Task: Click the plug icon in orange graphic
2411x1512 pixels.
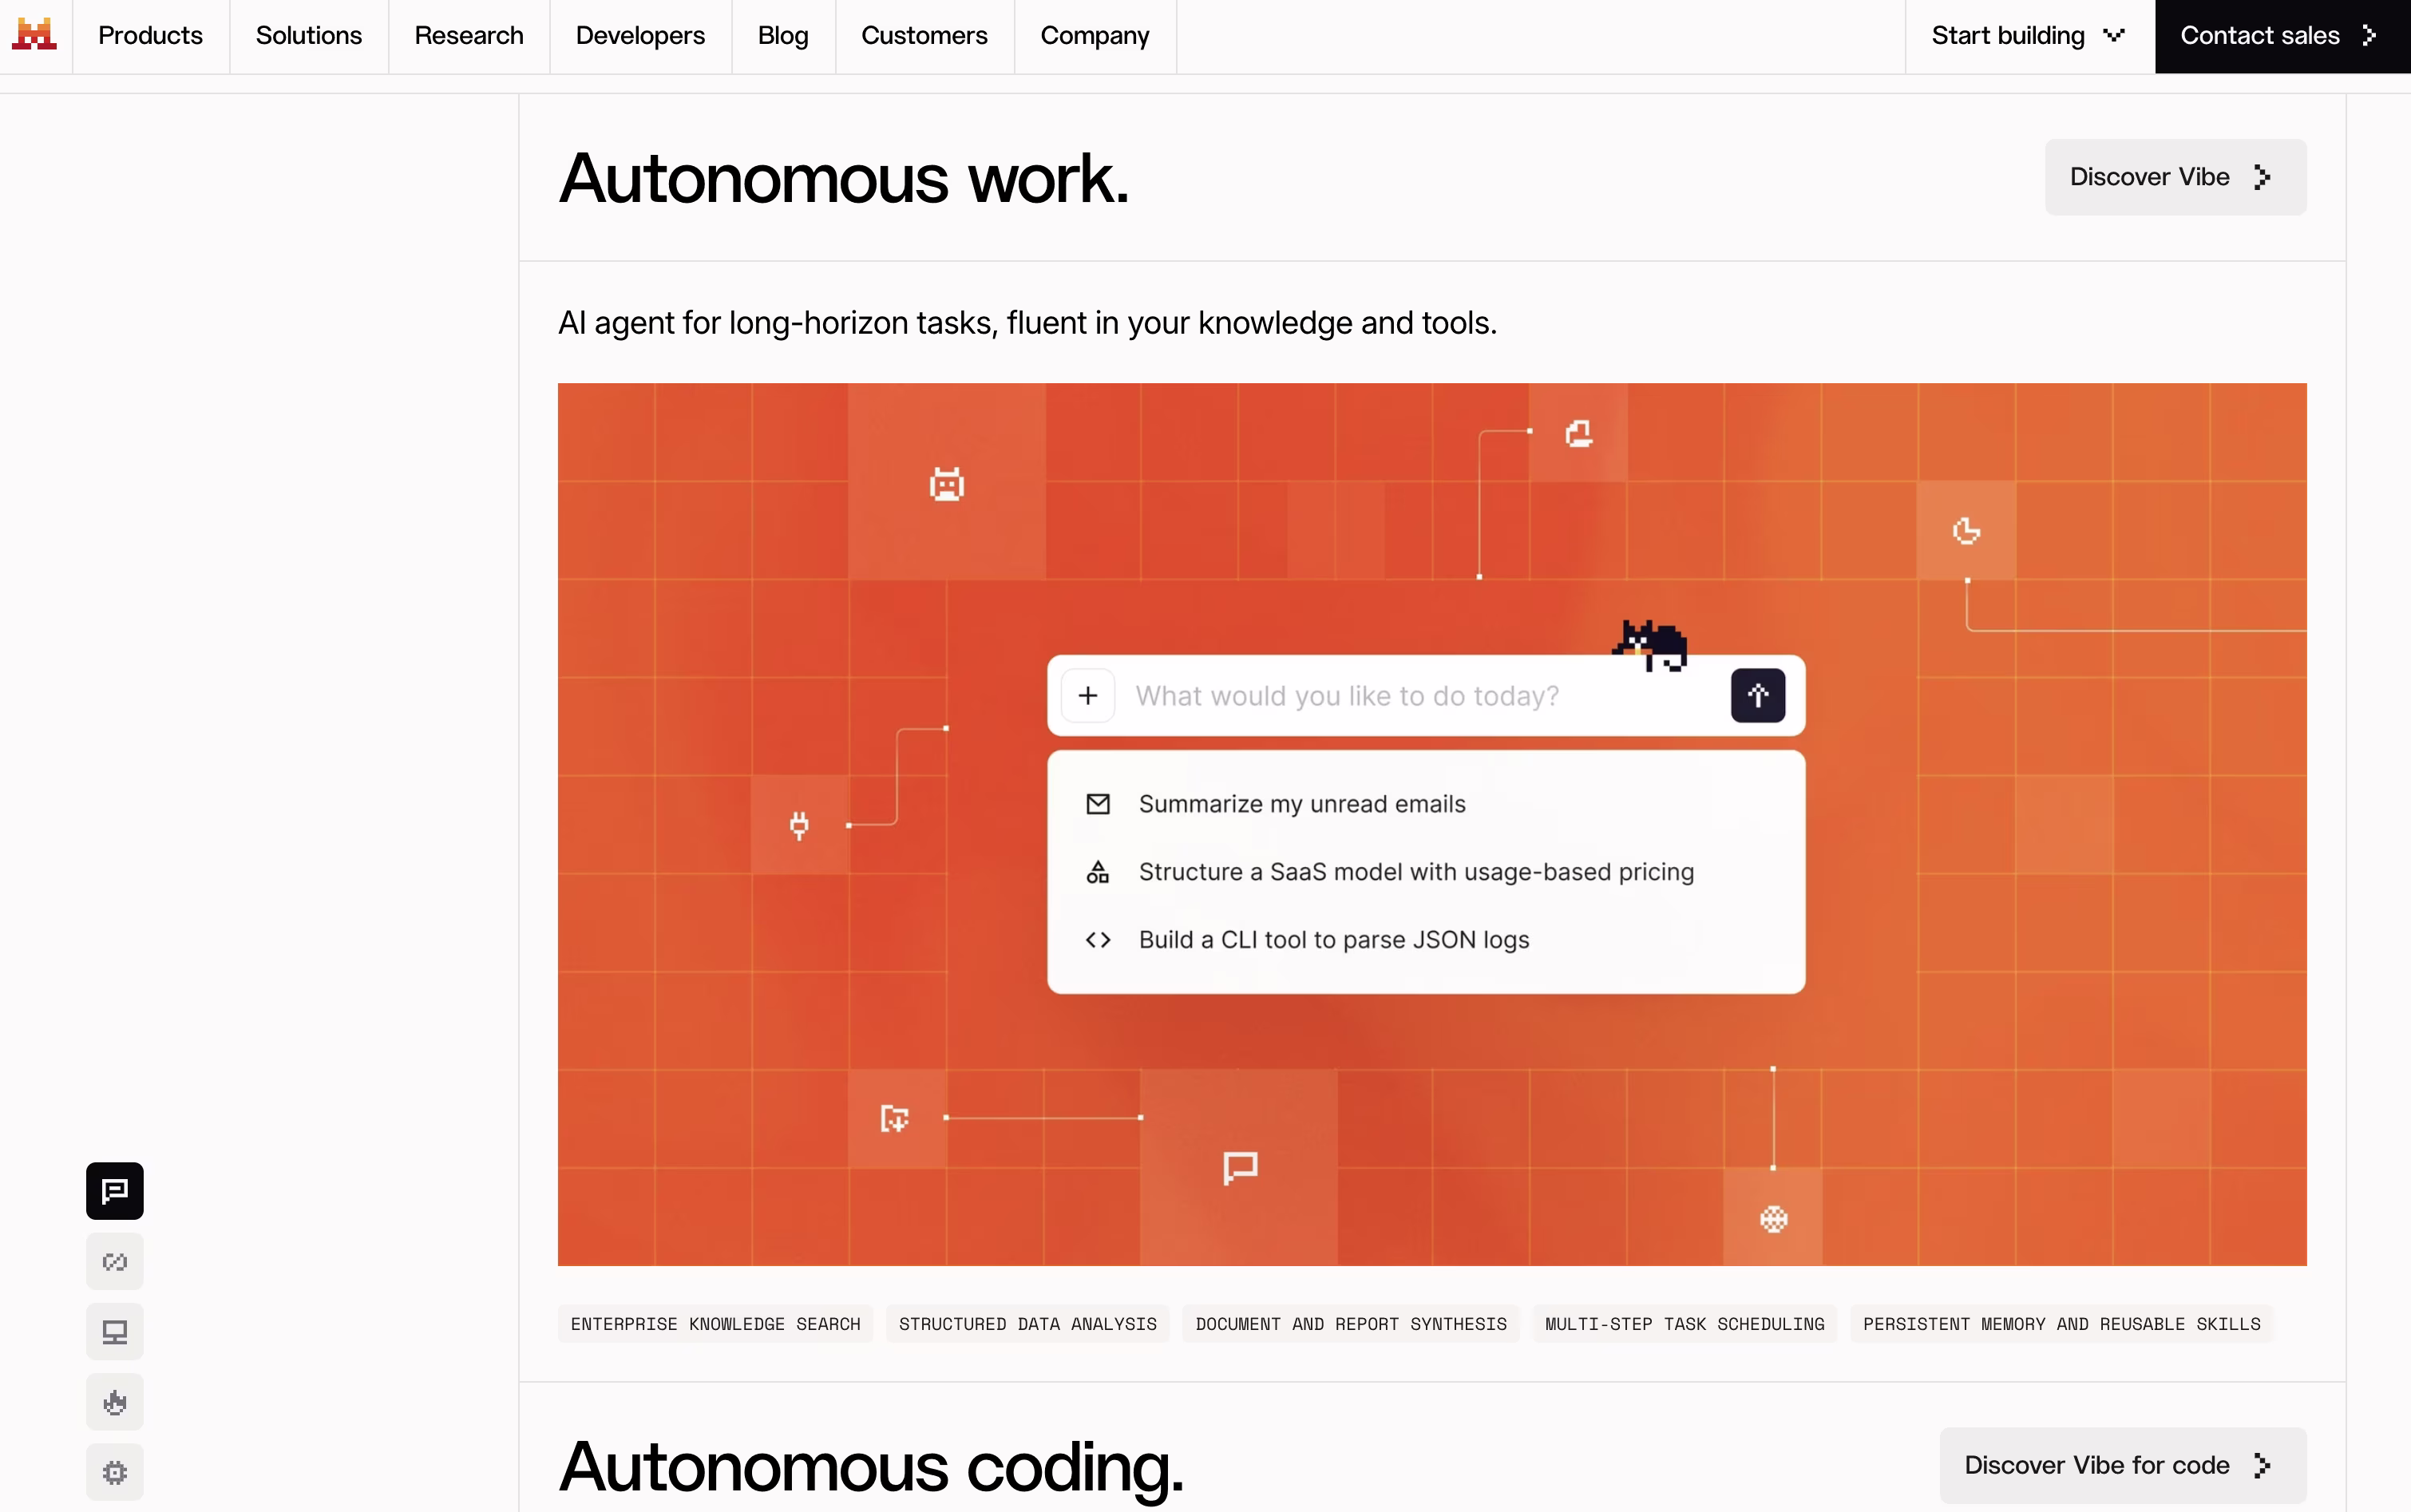Action: [799, 826]
